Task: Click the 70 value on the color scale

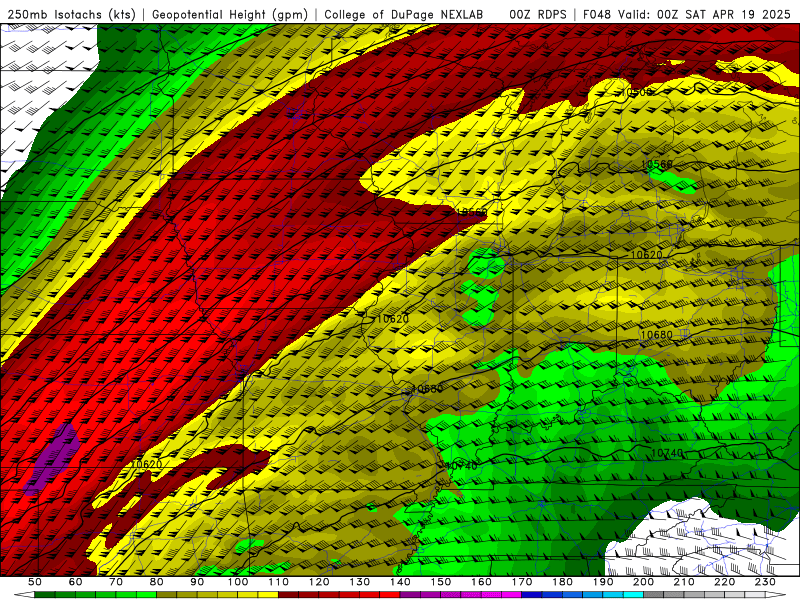Action: 116,582
